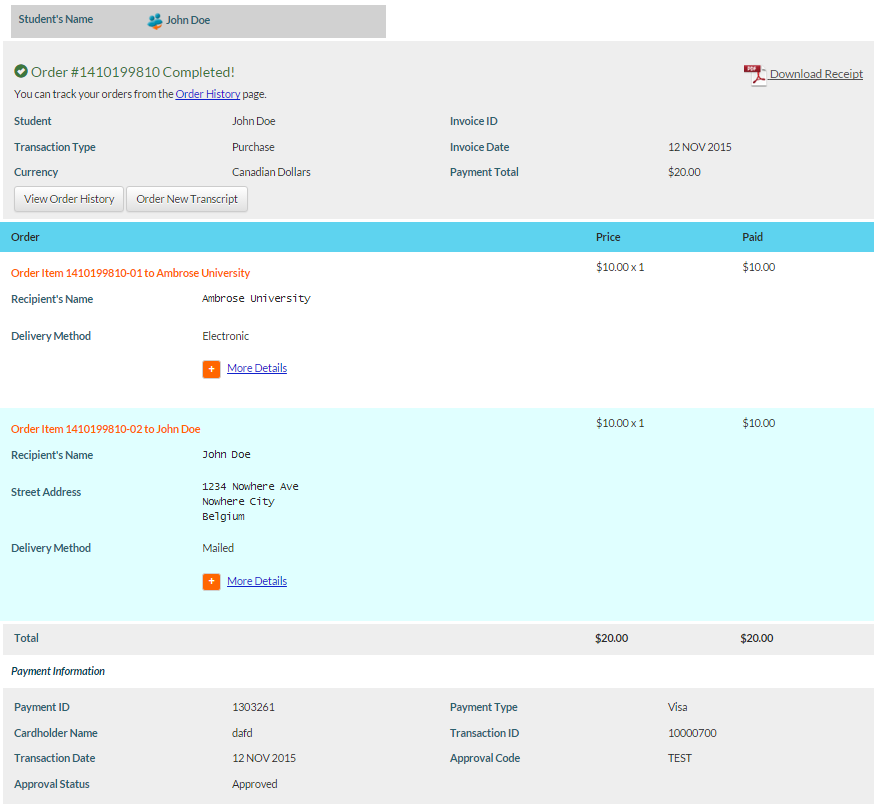Click the Payment ID value 1303261
Viewport: 874px width, 804px height.
click(x=253, y=707)
